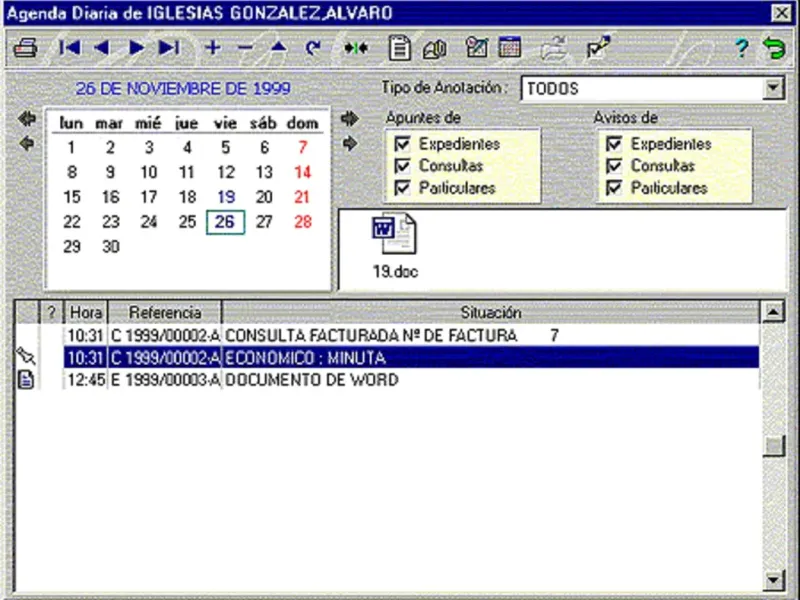800x600 pixels.
Task: Click the up triangle toolbar icon
Action: coord(279,47)
